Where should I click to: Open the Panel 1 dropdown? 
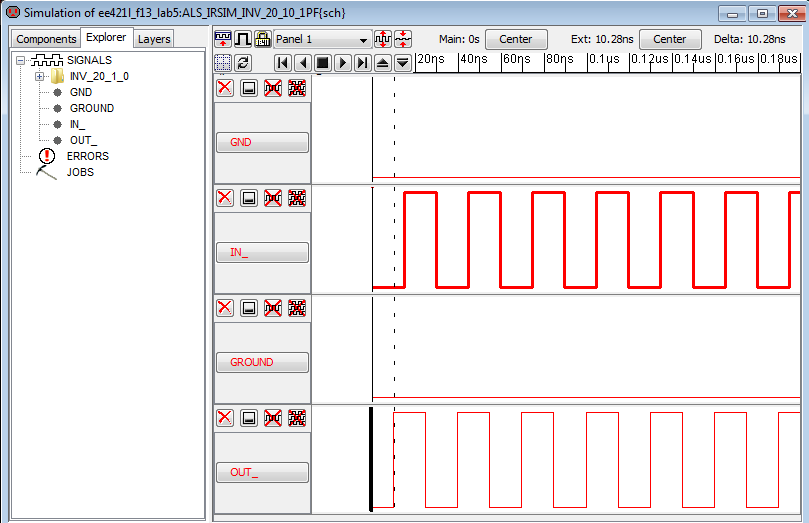tap(322, 40)
